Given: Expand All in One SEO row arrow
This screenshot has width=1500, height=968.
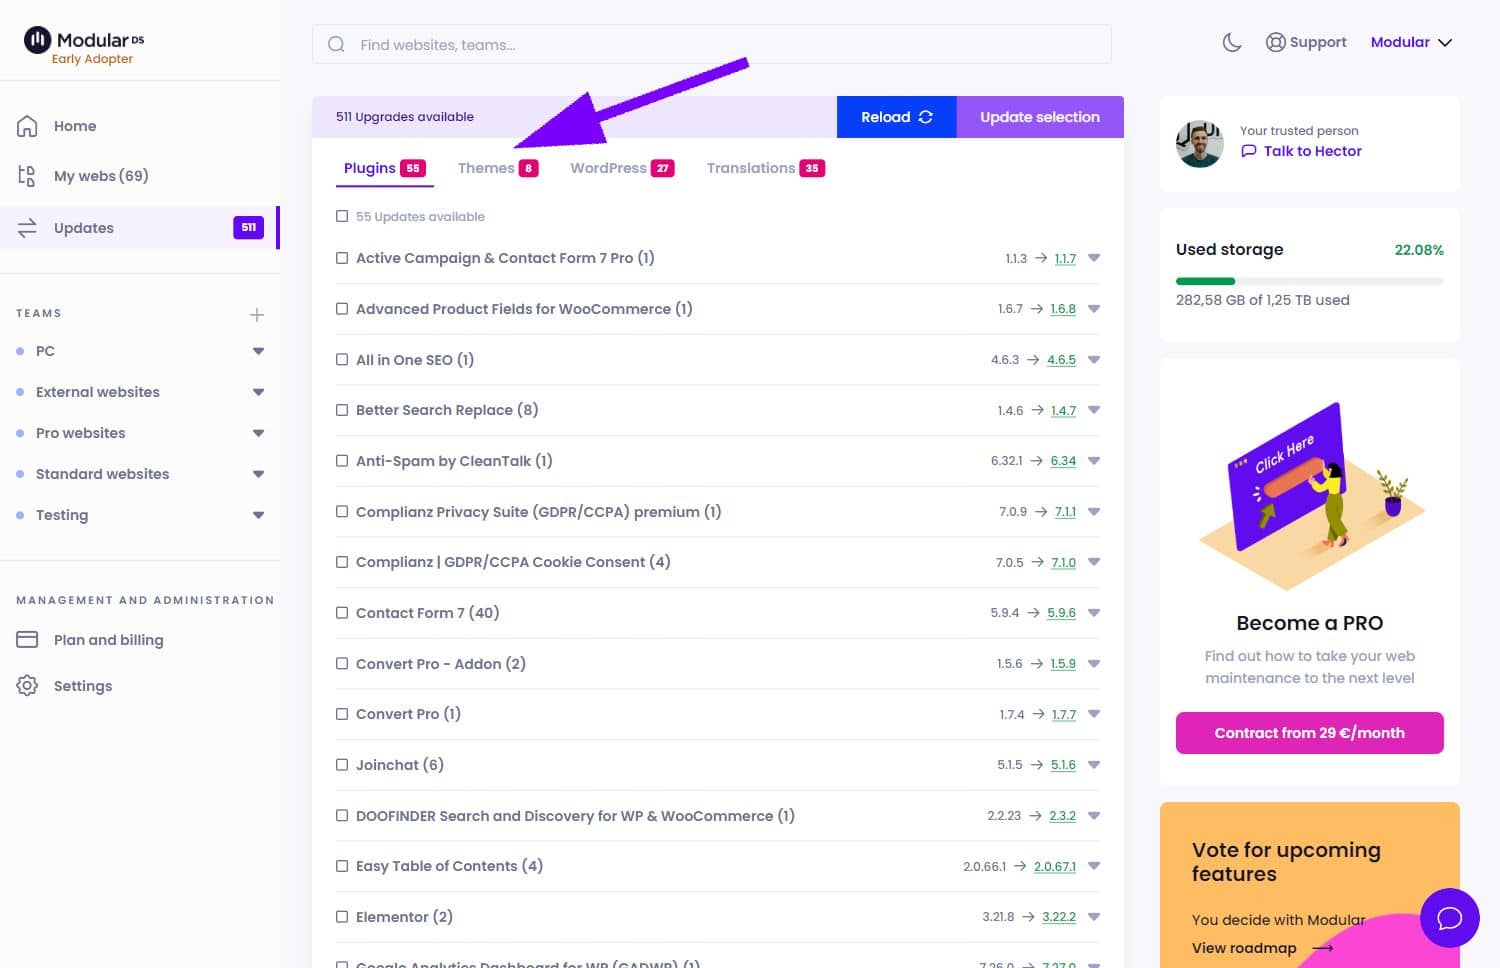Looking at the screenshot, I should 1094,359.
